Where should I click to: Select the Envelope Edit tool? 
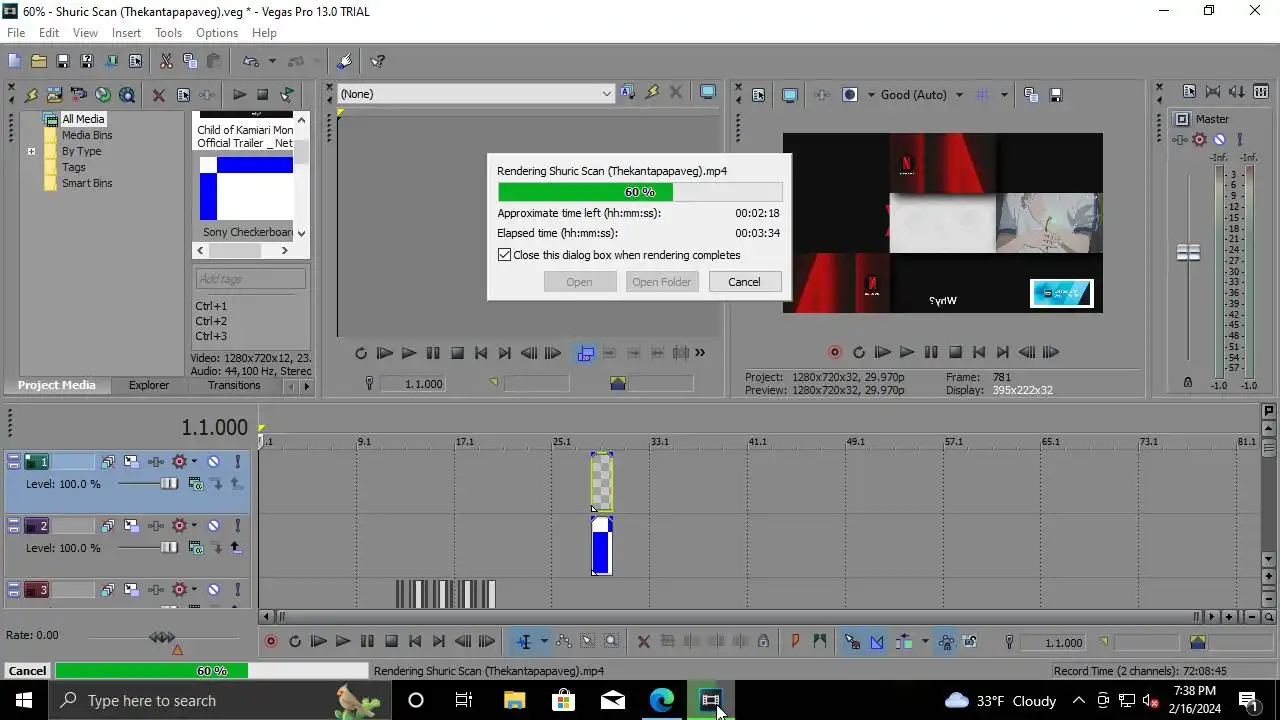[x=563, y=642]
